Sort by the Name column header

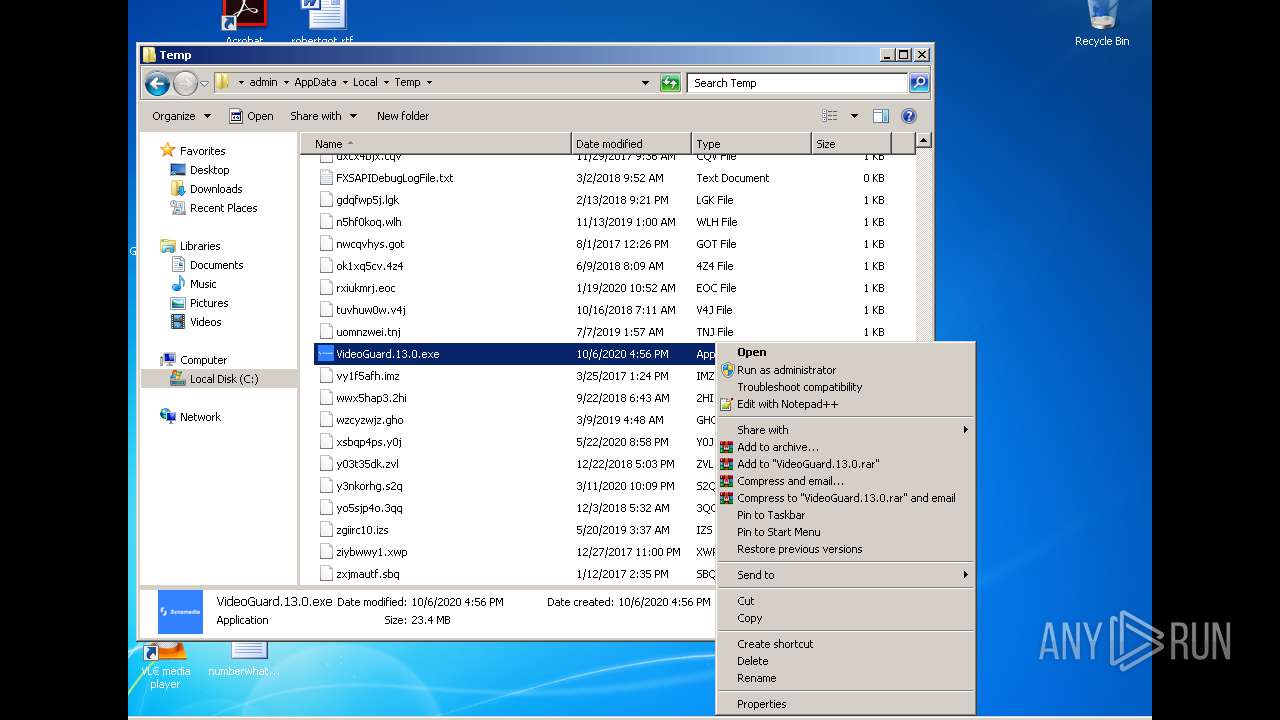[x=435, y=144]
